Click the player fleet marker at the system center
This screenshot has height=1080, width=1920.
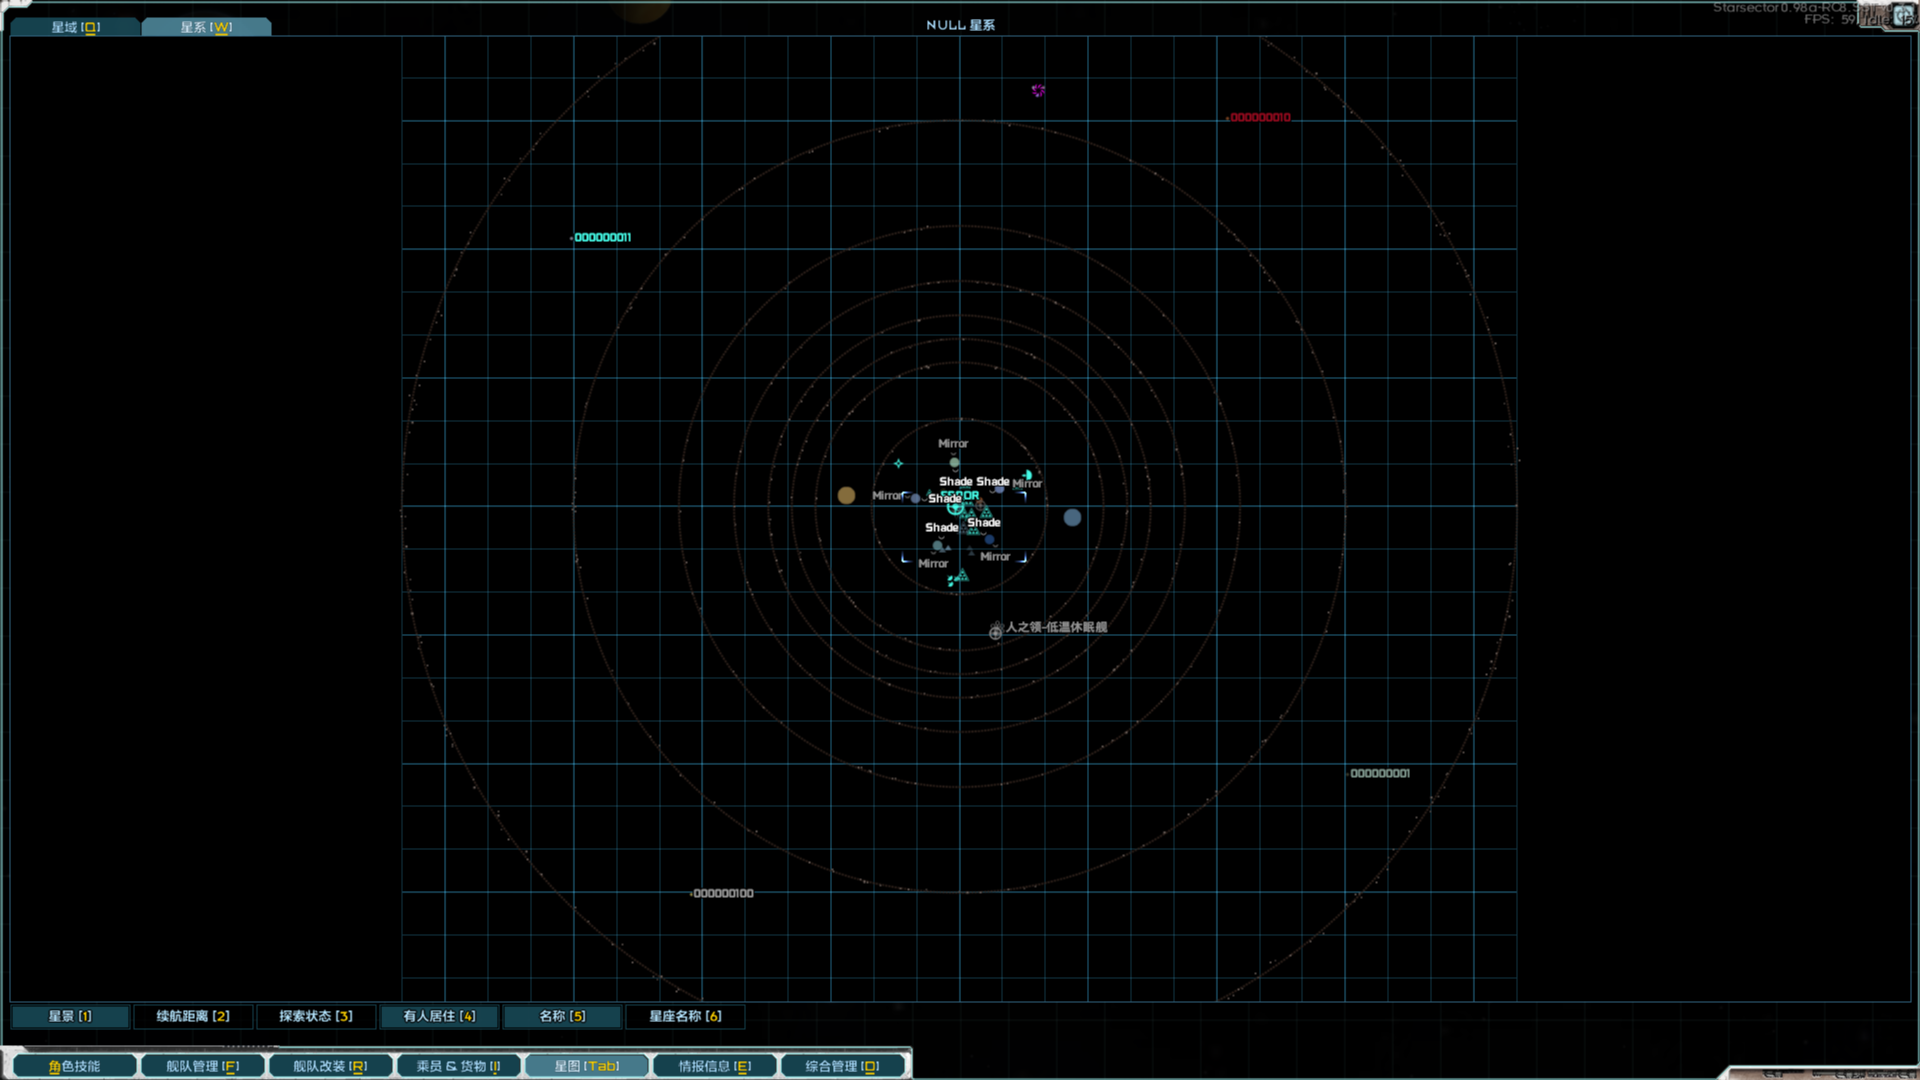point(956,508)
